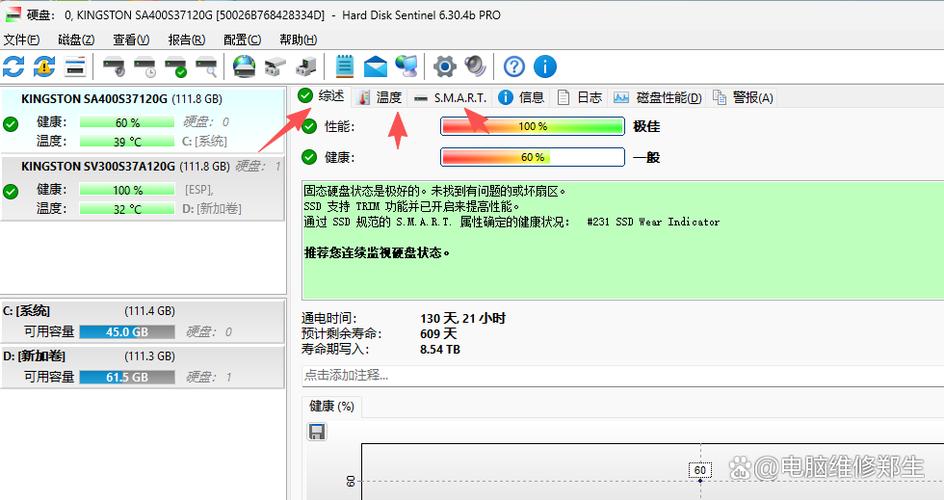This screenshot has width=944, height=500.
Task: Click the blue info circle toolbar icon
Action: [545, 66]
